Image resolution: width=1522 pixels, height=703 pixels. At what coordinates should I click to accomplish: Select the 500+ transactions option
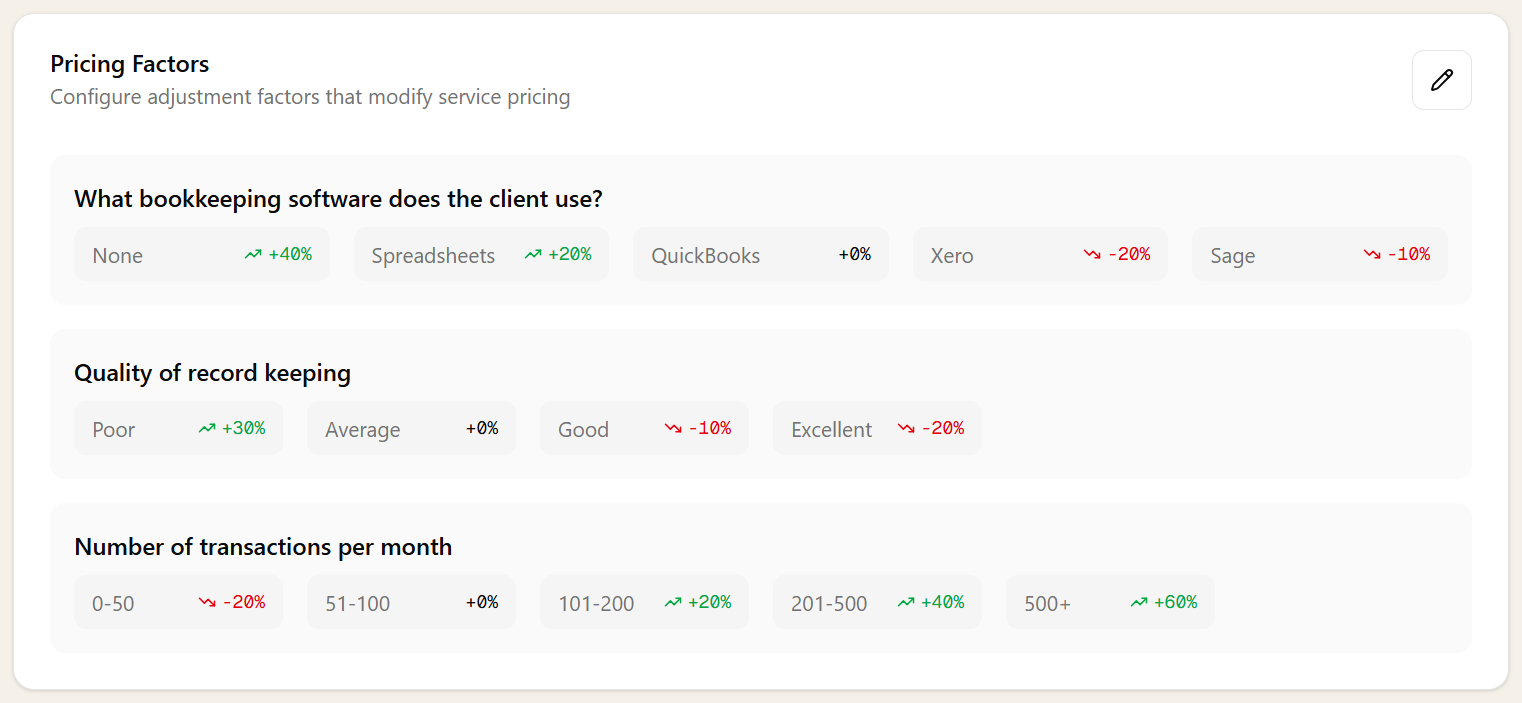1109,603
